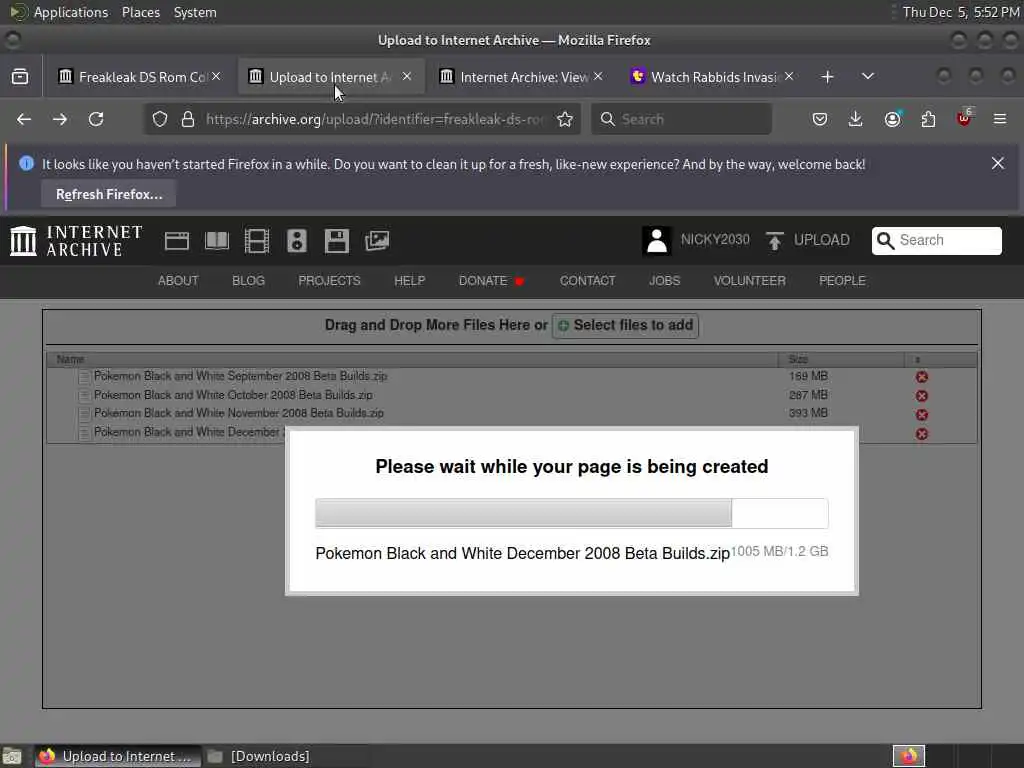The image size is (1024, 768).
Task: Select the '393 MB' size cell
Action: click(x=808, y=413)
